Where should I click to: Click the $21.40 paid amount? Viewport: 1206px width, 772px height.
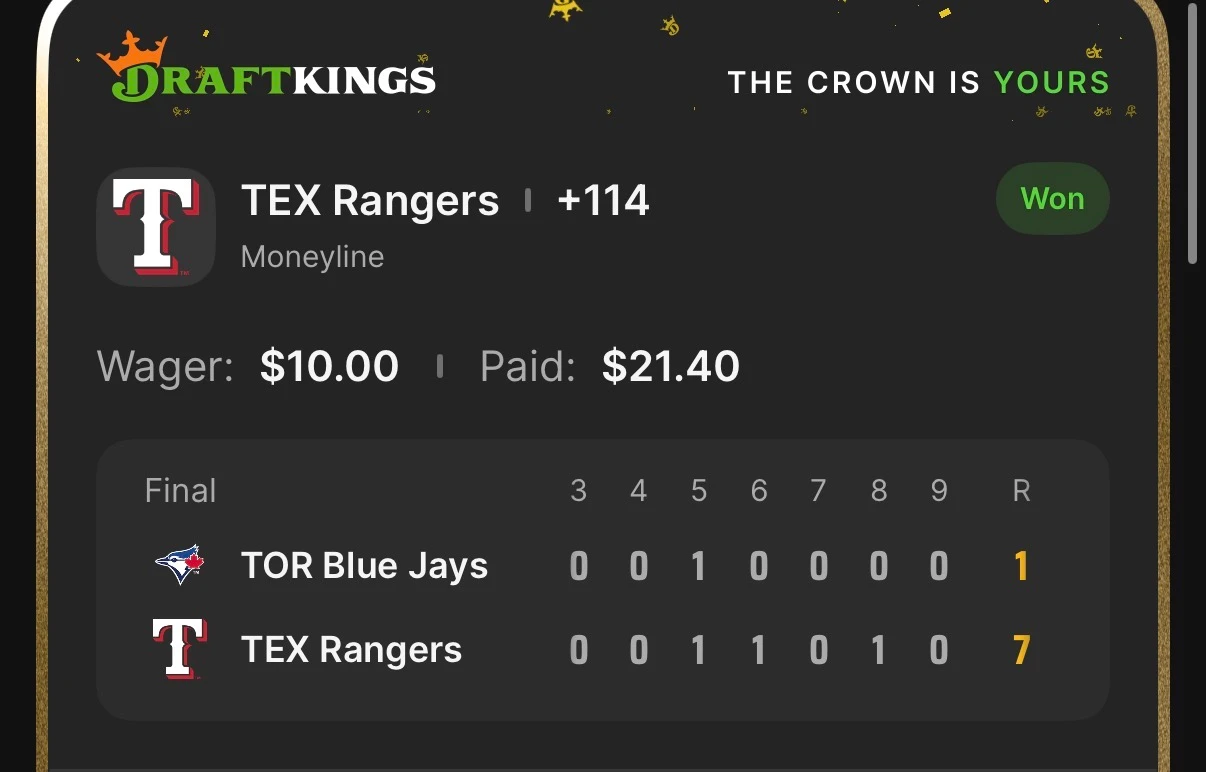[671, 367]
